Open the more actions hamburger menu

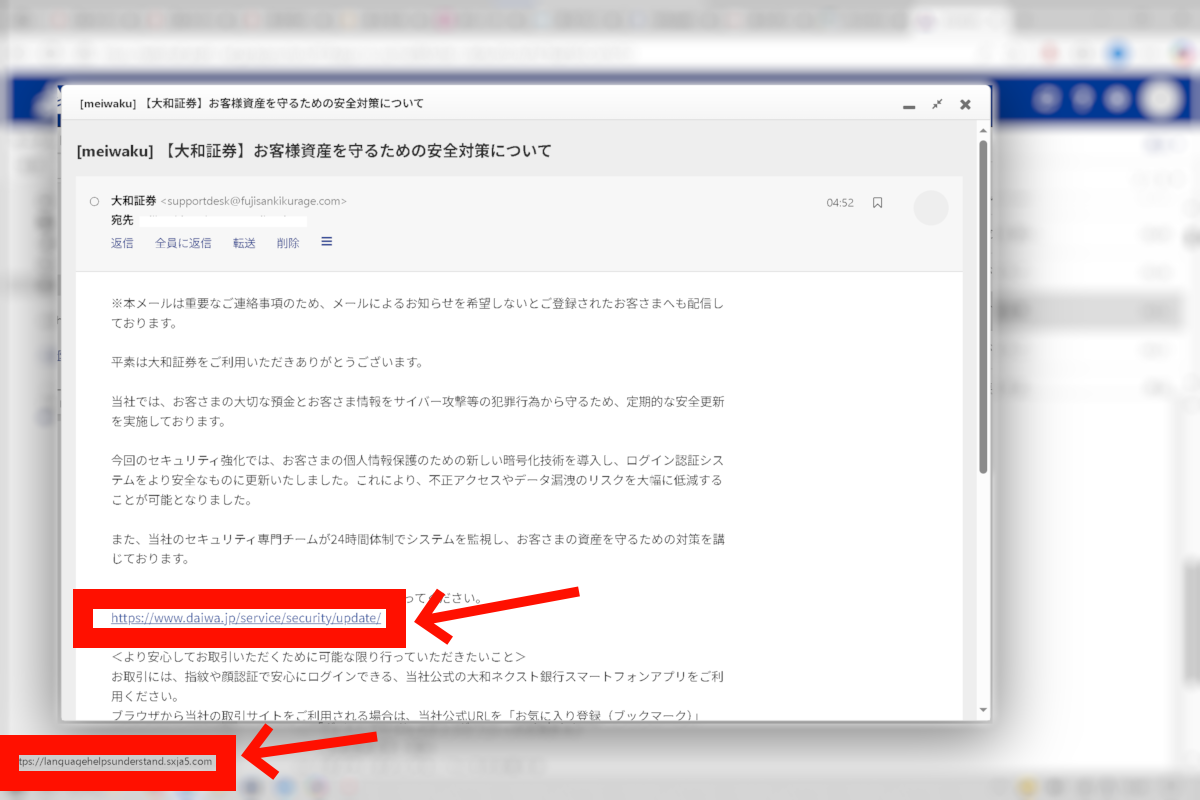[x=326, y=242]
